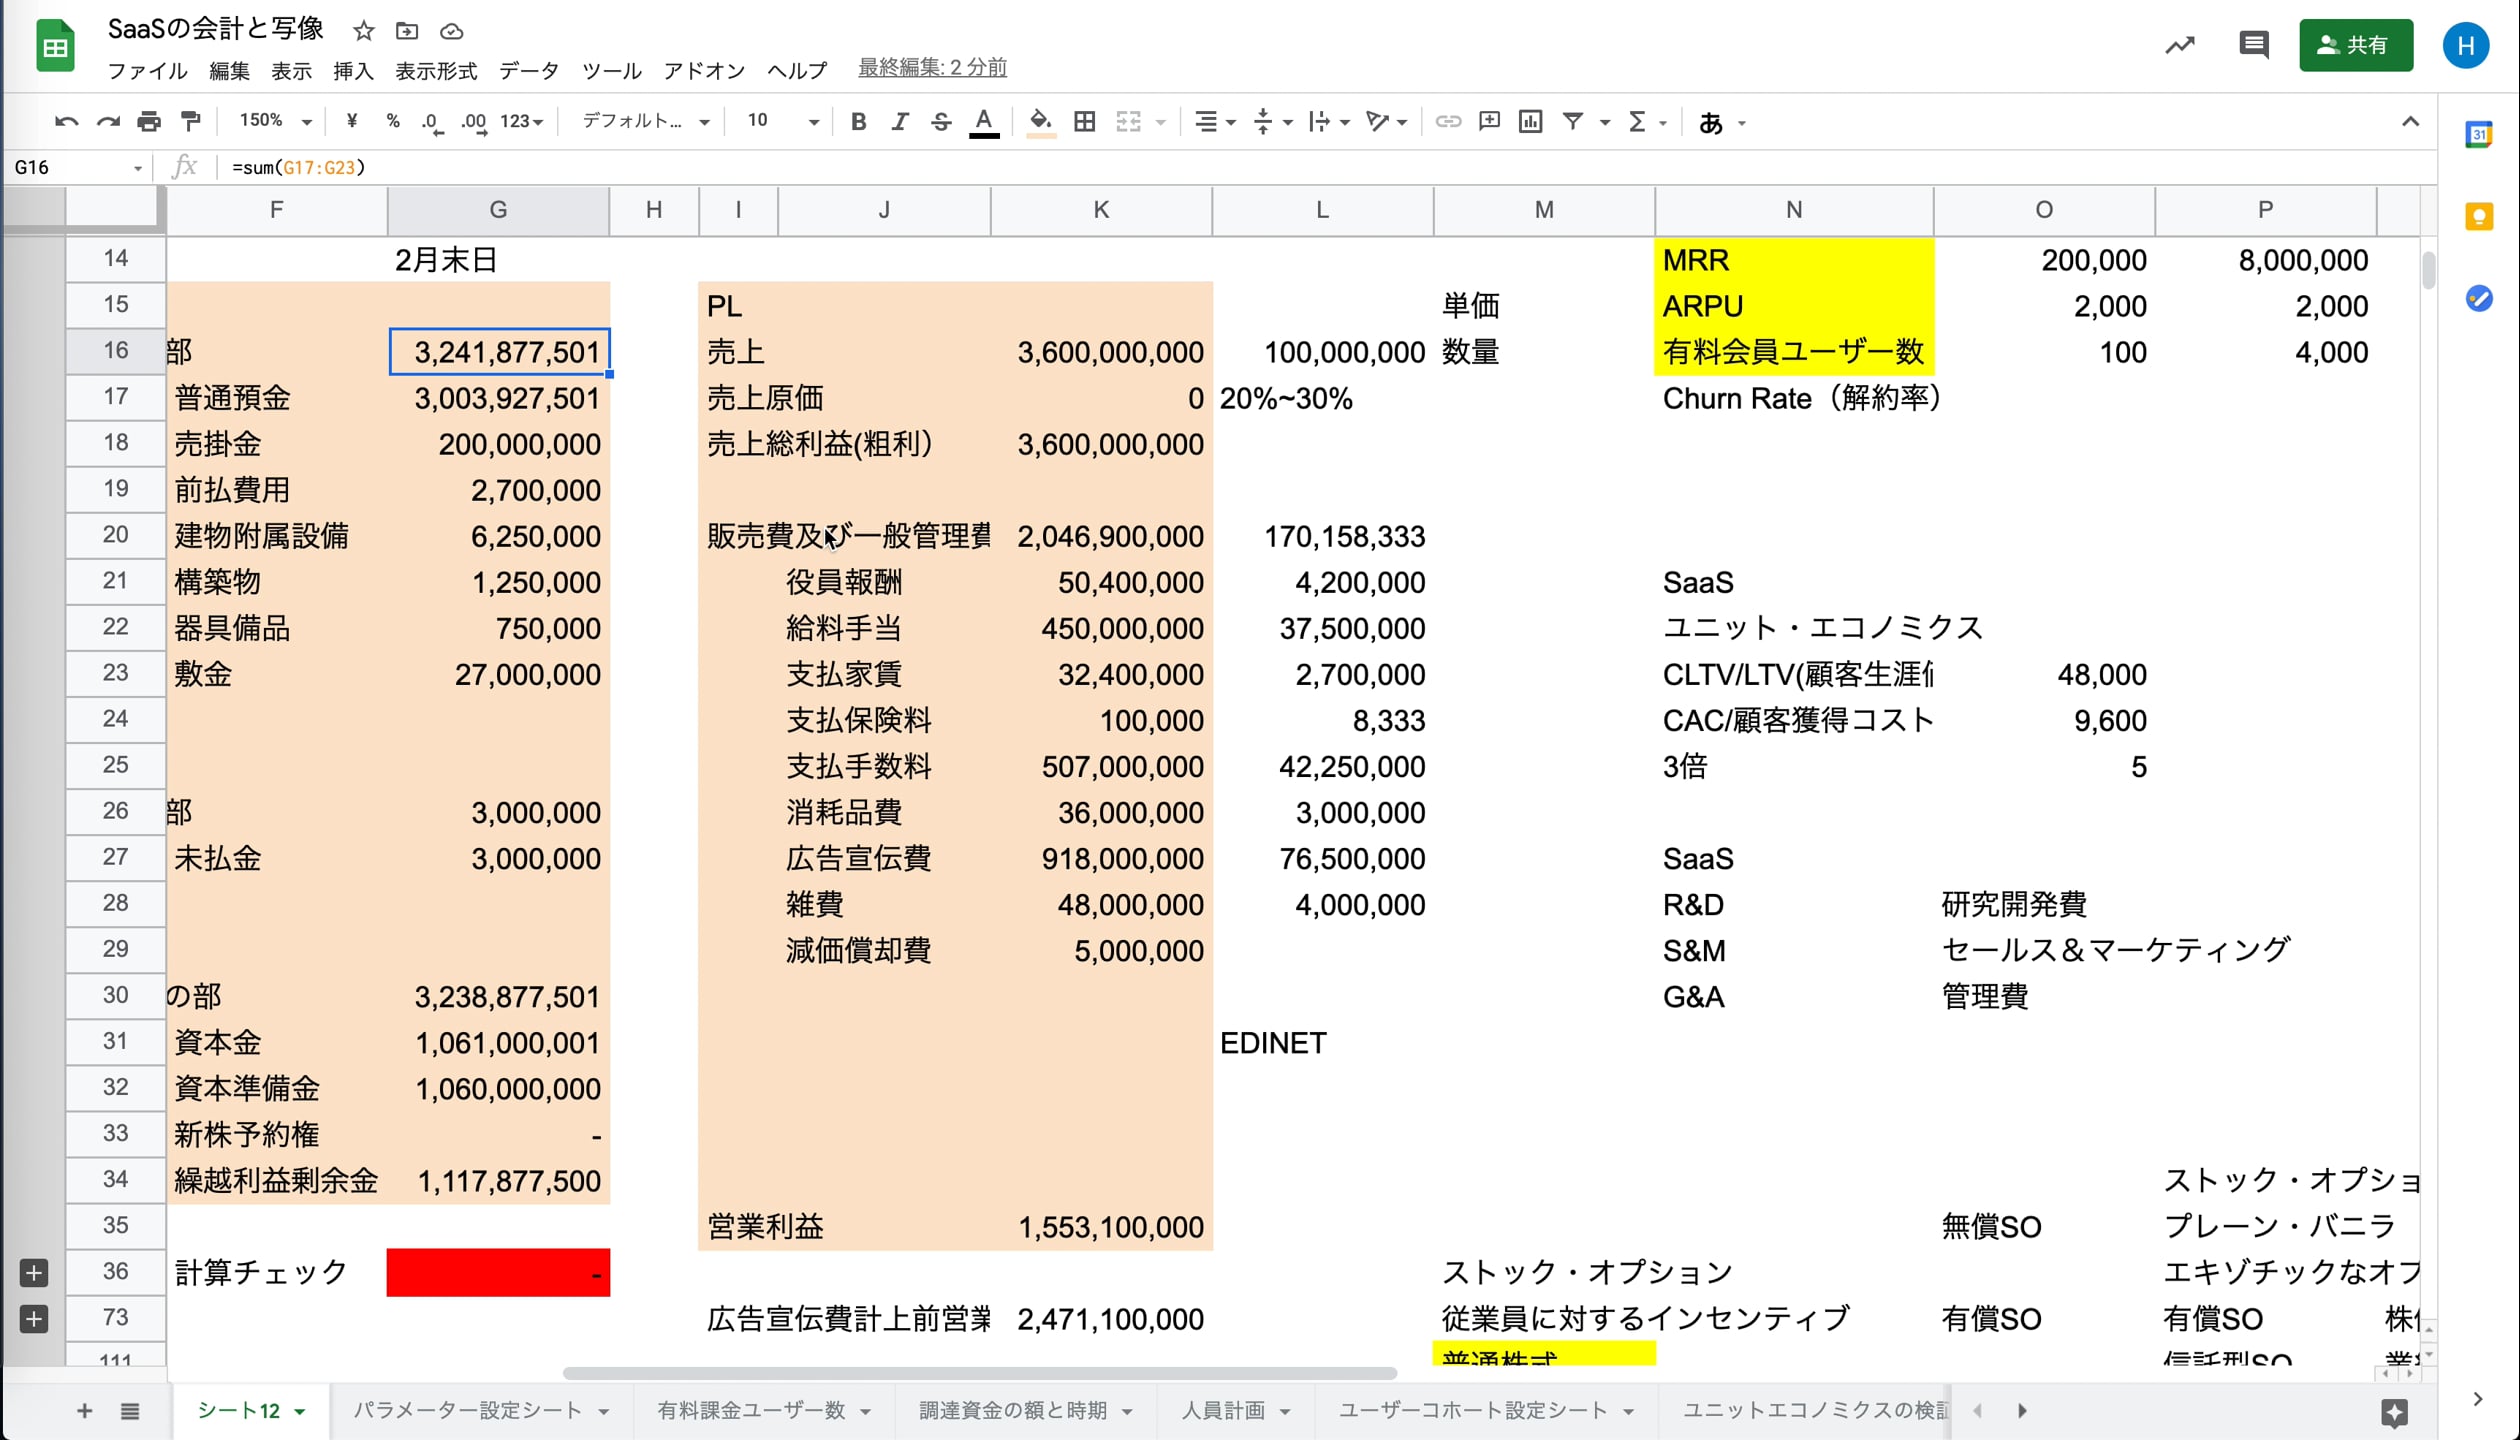The width and height of the screenshot is (2520, 1440).
Task: Click the green 共有 share button
Action: click(2355, 45)
